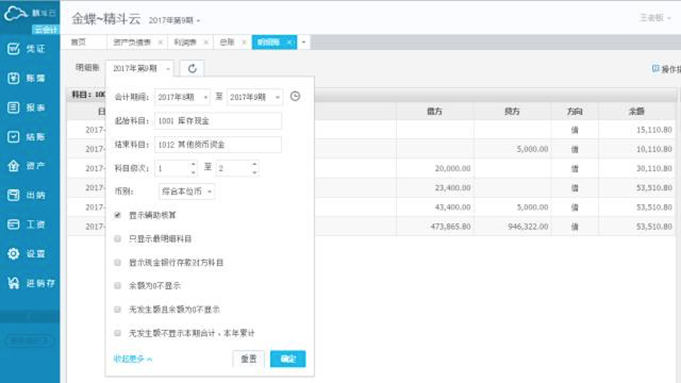Collapse options via 收起更多 link
This screenshot has width=681, height=383.
[x=132, y=359]
